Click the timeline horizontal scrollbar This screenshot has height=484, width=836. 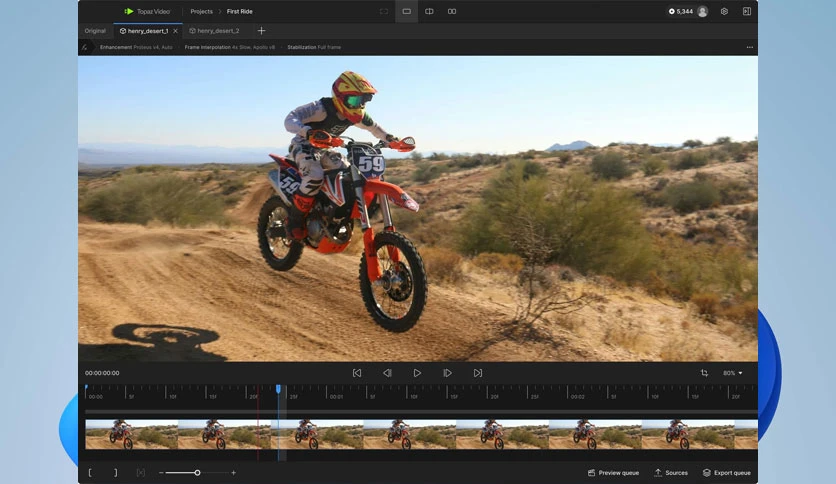point(421,412)
